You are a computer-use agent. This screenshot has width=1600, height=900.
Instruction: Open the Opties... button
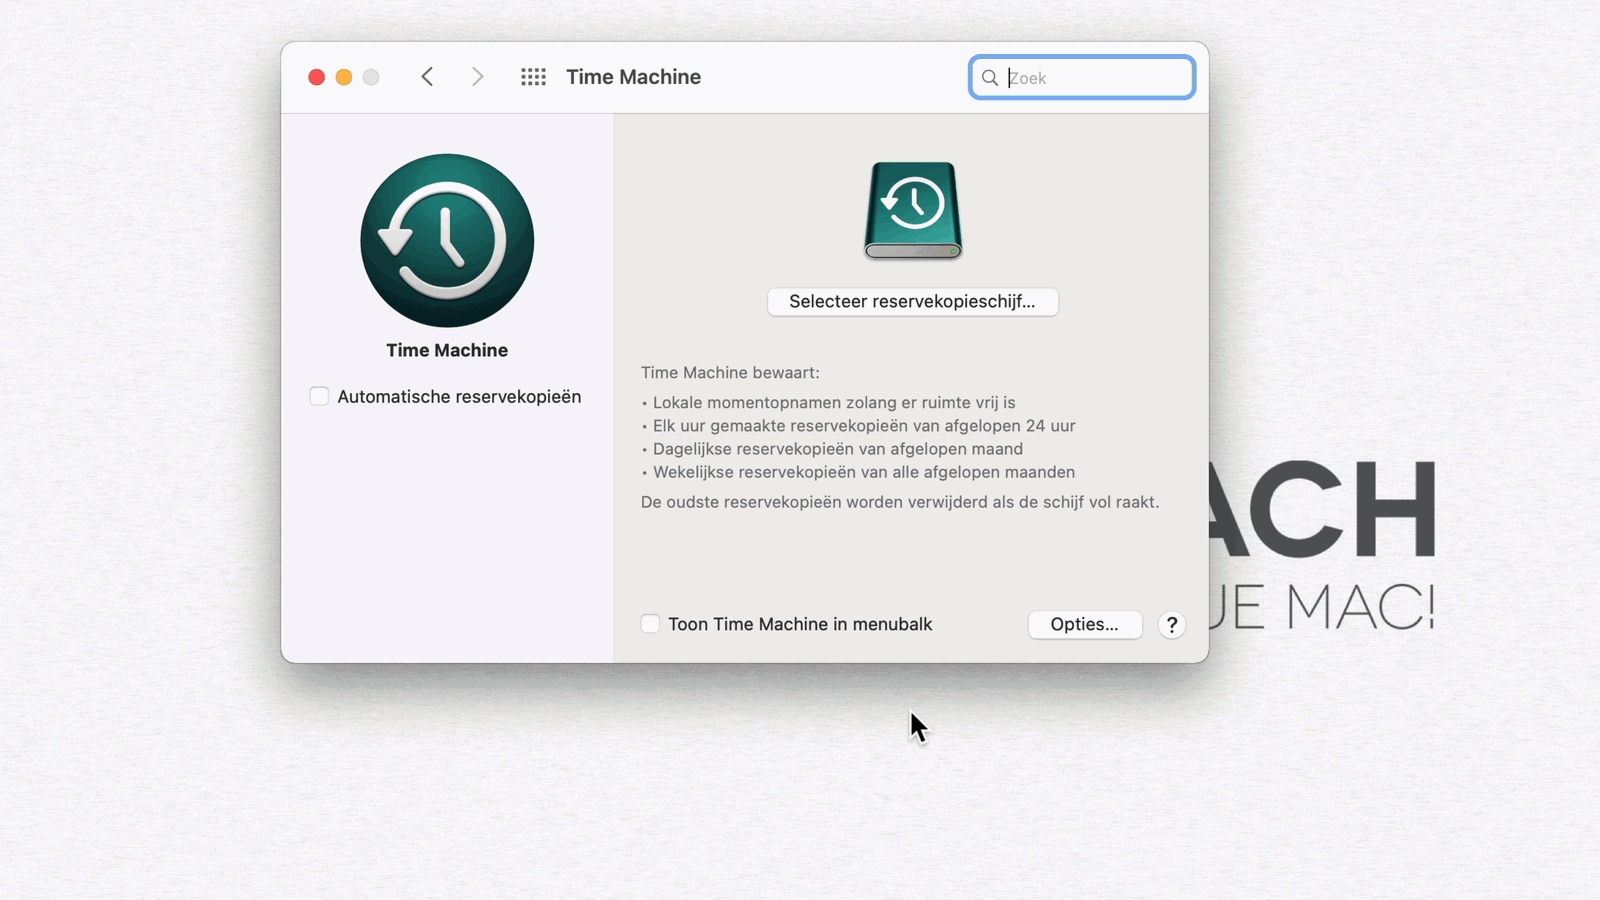[x=1084, y=624]
